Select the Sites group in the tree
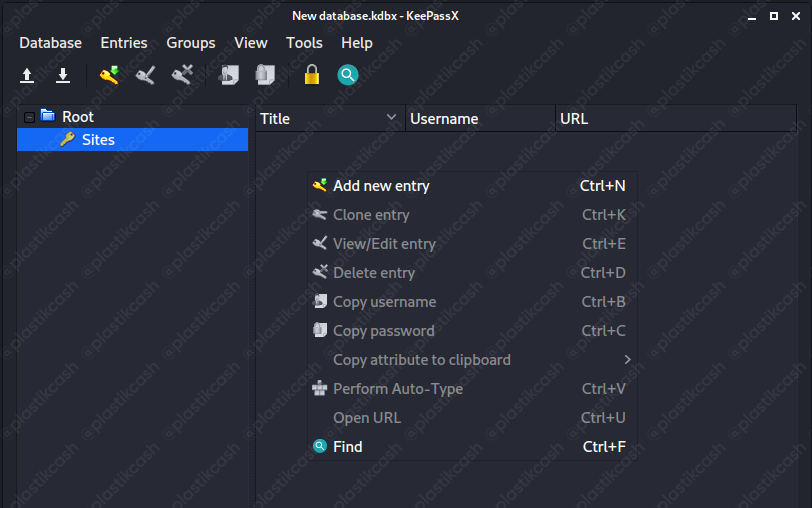This screenshot has width=812, height=508. 133,140
